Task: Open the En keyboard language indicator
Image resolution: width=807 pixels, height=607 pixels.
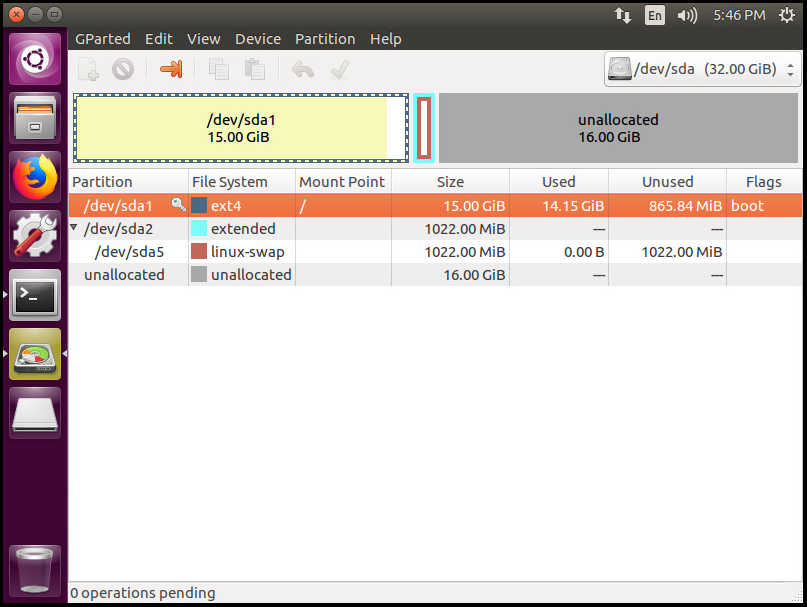Action: (654, 15)
